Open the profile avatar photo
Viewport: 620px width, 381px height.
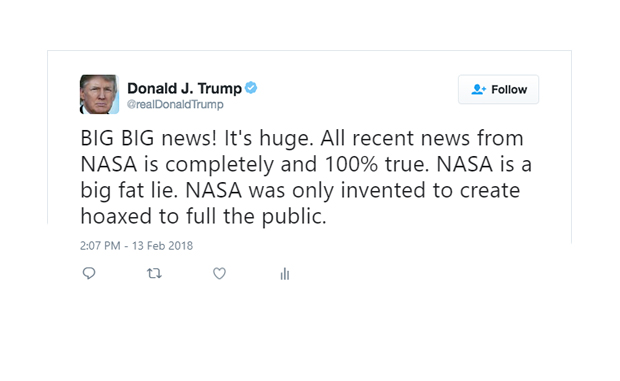point(99,94)
